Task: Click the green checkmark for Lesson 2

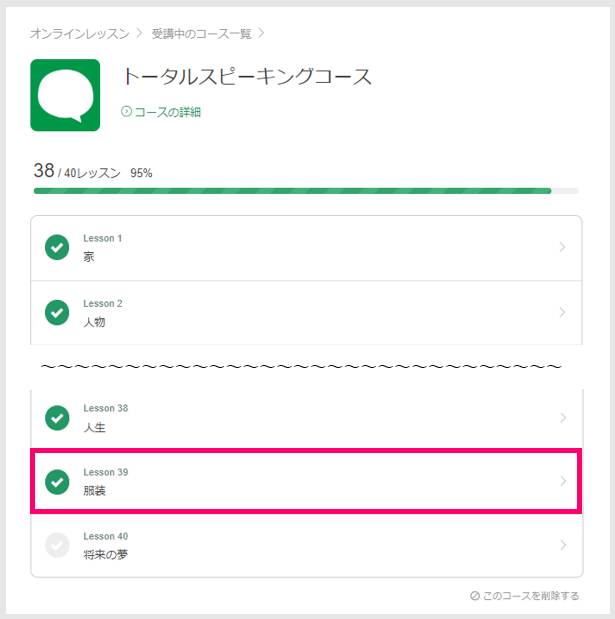Action: [57, 312]
